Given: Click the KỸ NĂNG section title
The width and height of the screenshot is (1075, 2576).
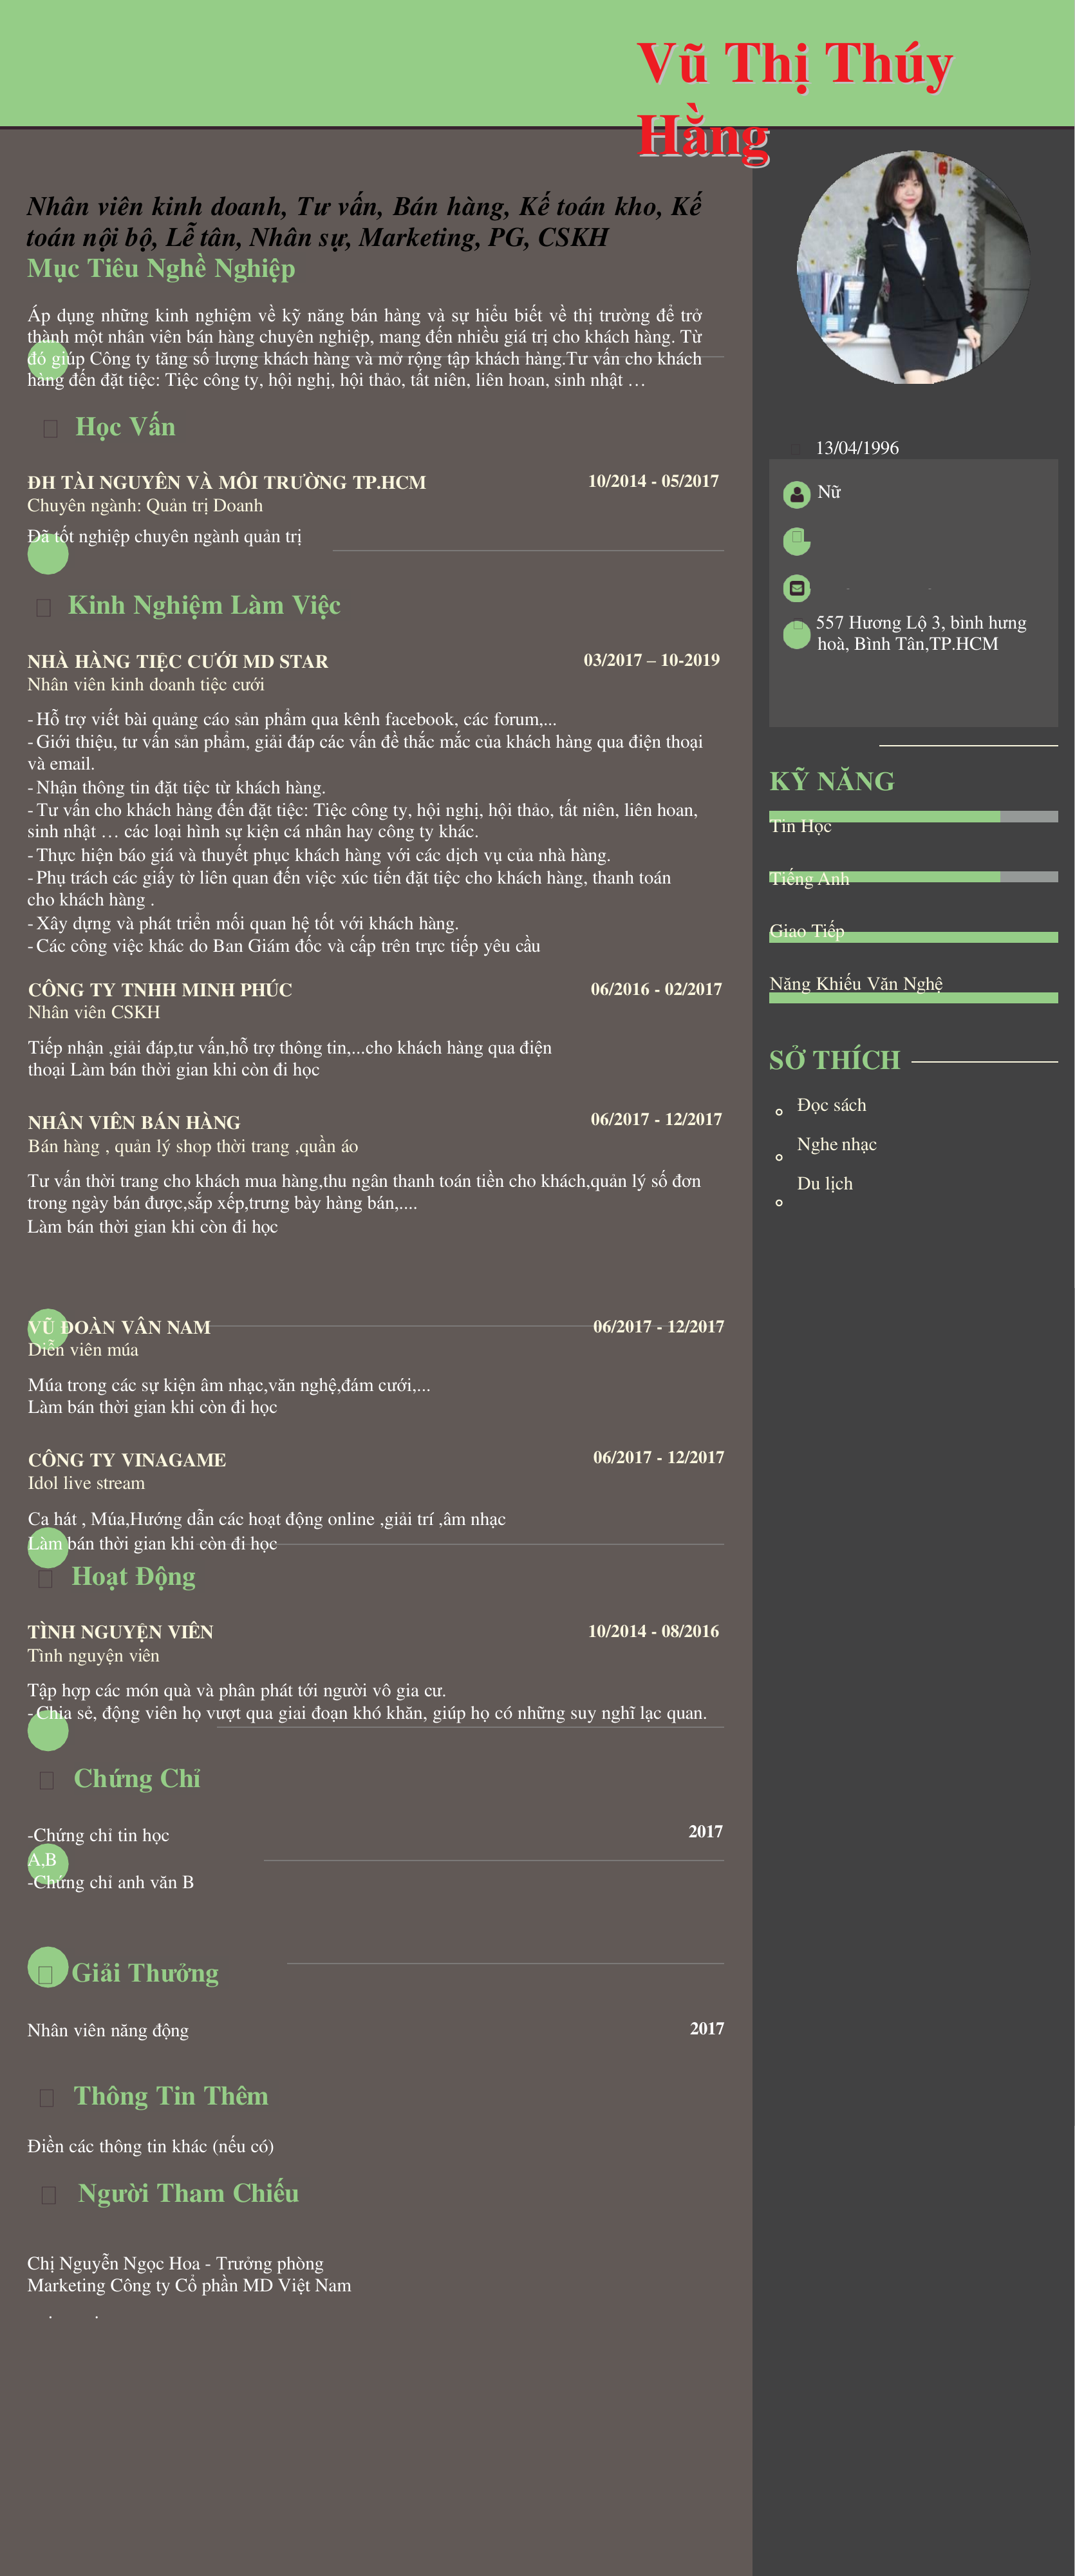Looking at the screenshot, I should click(x=831, y=781).
